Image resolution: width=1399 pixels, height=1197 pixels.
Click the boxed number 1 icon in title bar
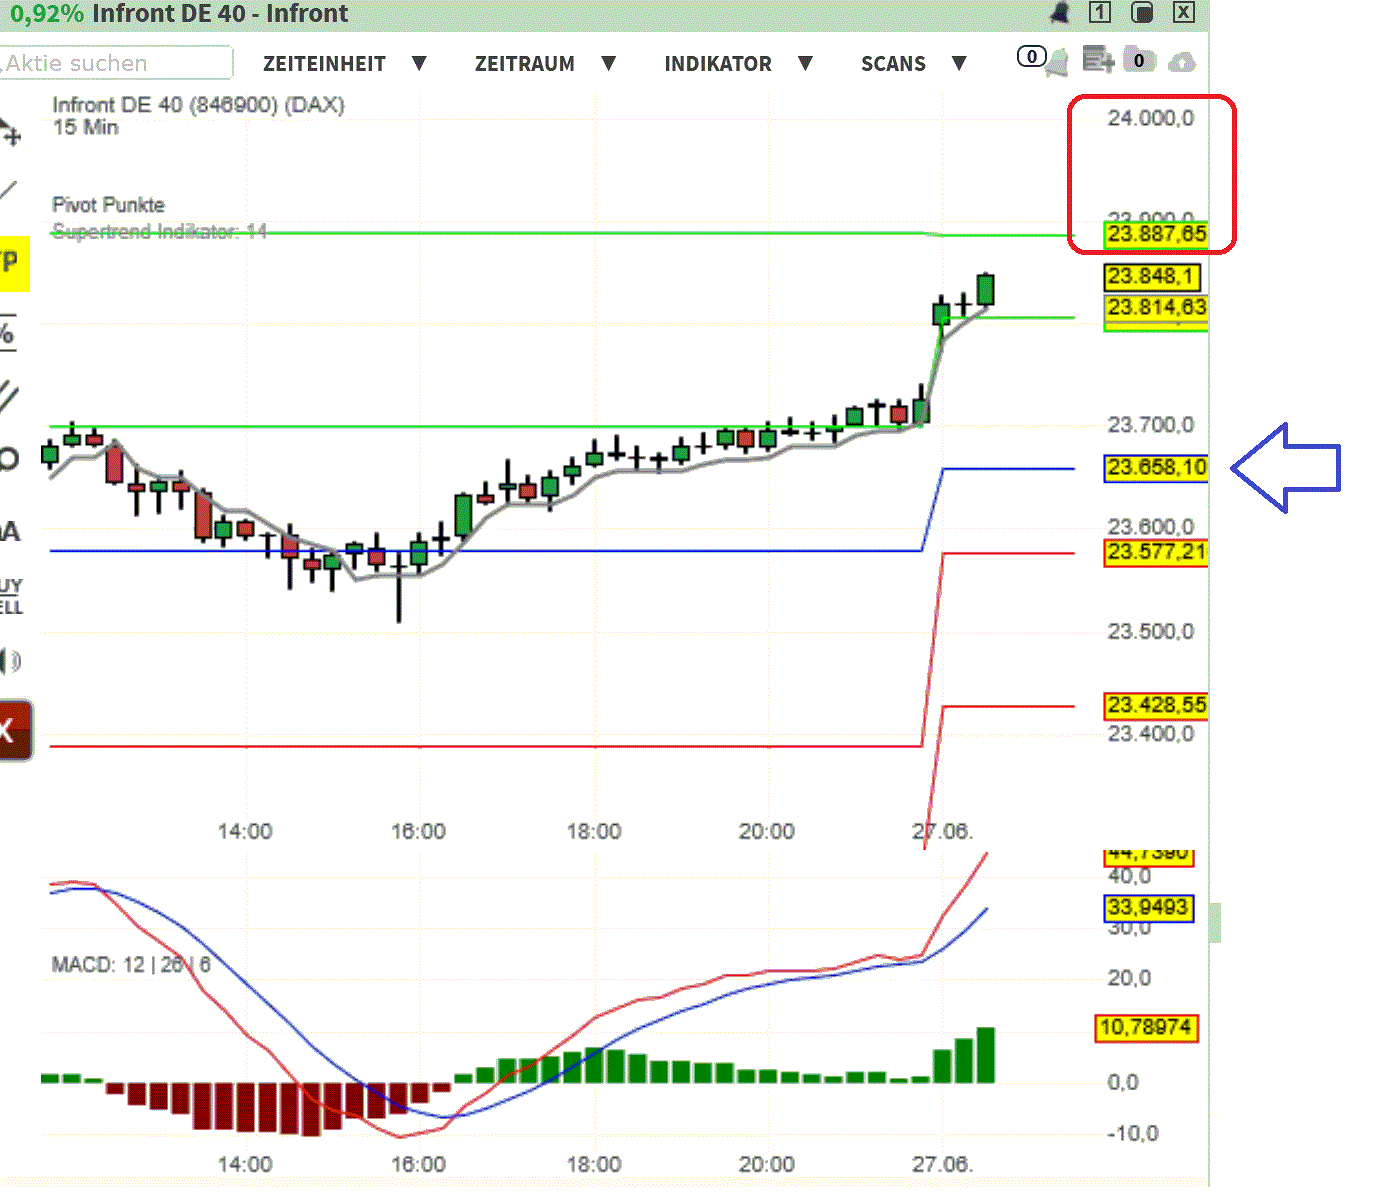click(x=1100, y=12)
